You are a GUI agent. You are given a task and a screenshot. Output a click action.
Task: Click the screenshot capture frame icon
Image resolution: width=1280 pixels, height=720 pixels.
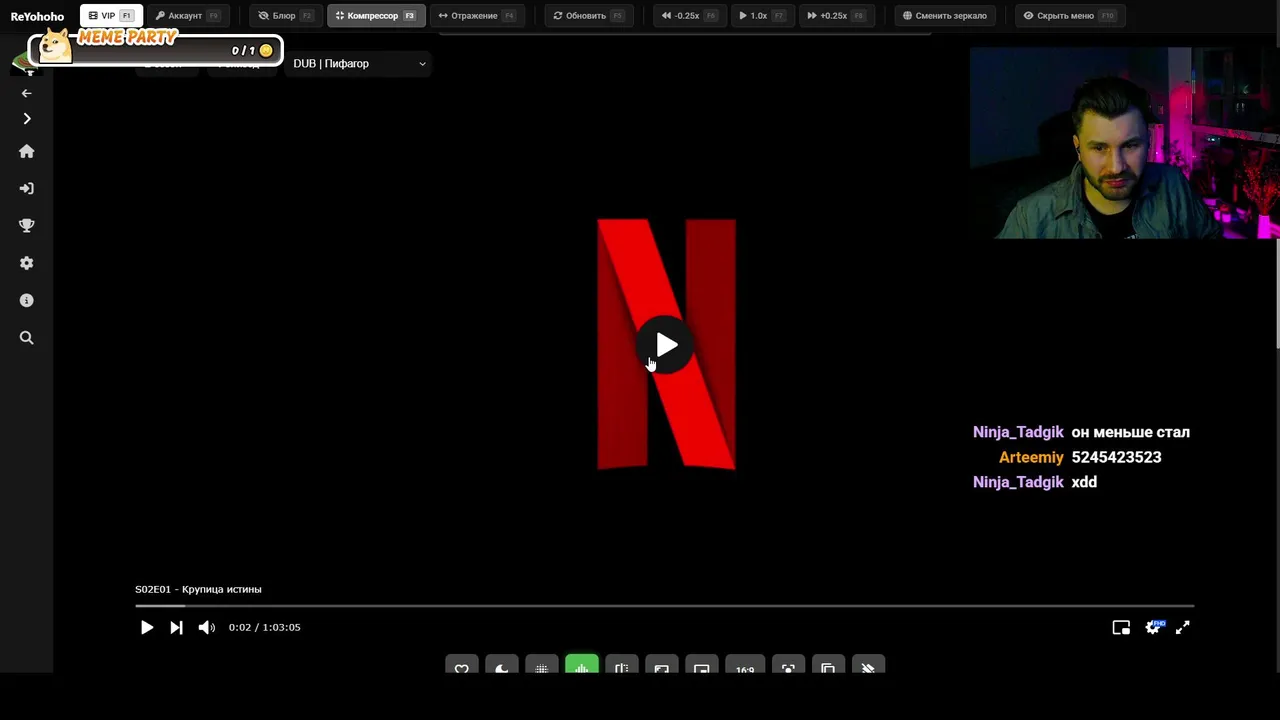[788, 666]
